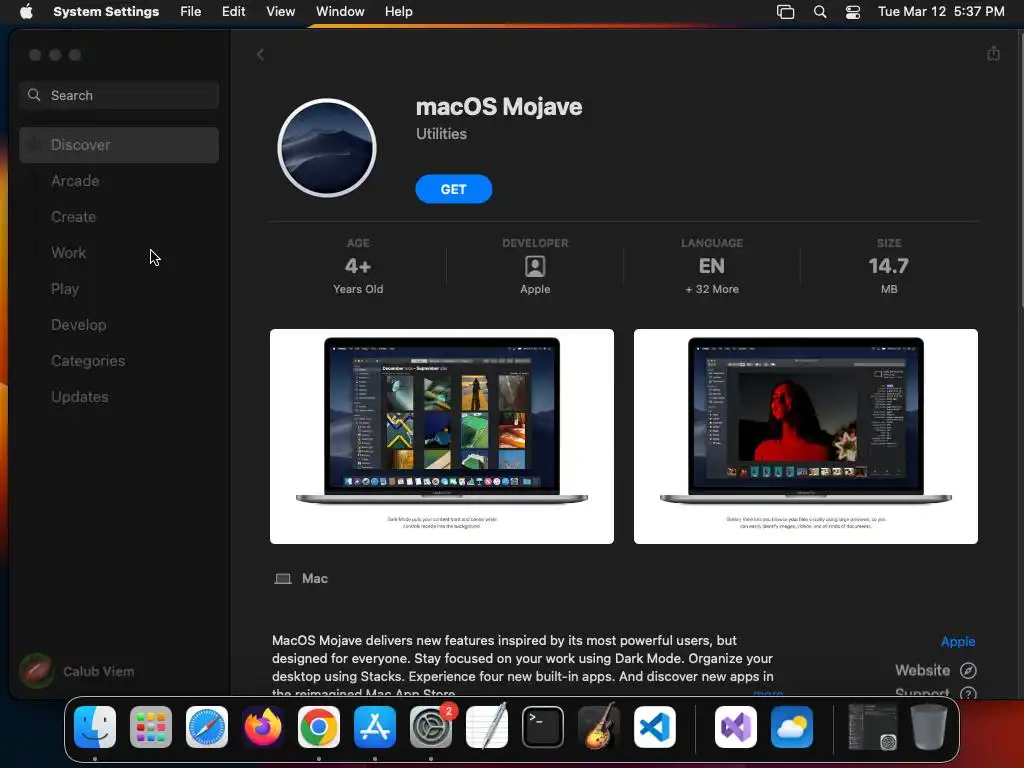Go back using the back chevron
This screenshot has height=768, width=1024.
[260, 55]
